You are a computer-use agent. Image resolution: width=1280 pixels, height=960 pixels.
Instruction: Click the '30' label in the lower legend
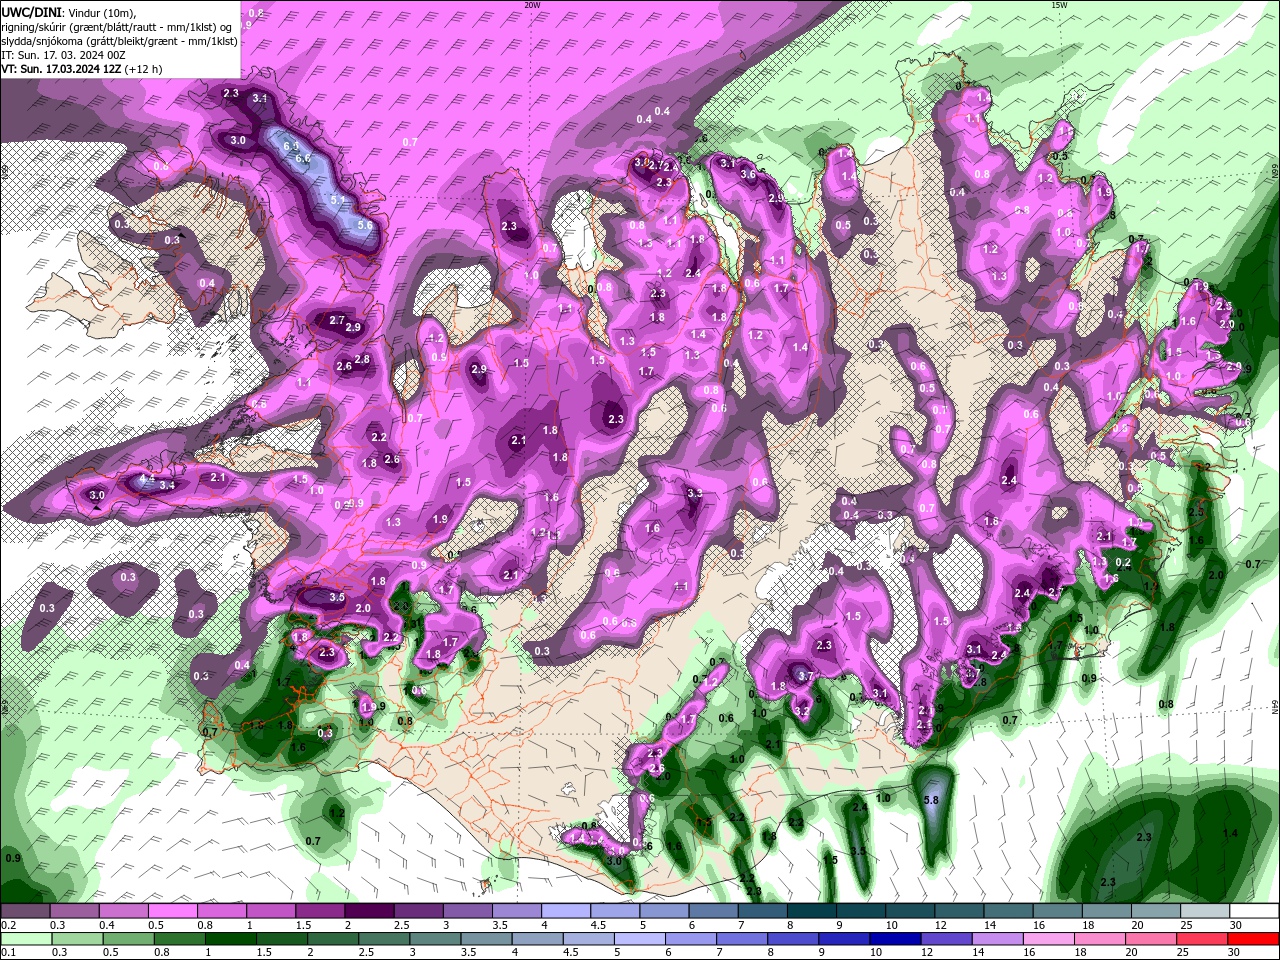[1232, 953]
